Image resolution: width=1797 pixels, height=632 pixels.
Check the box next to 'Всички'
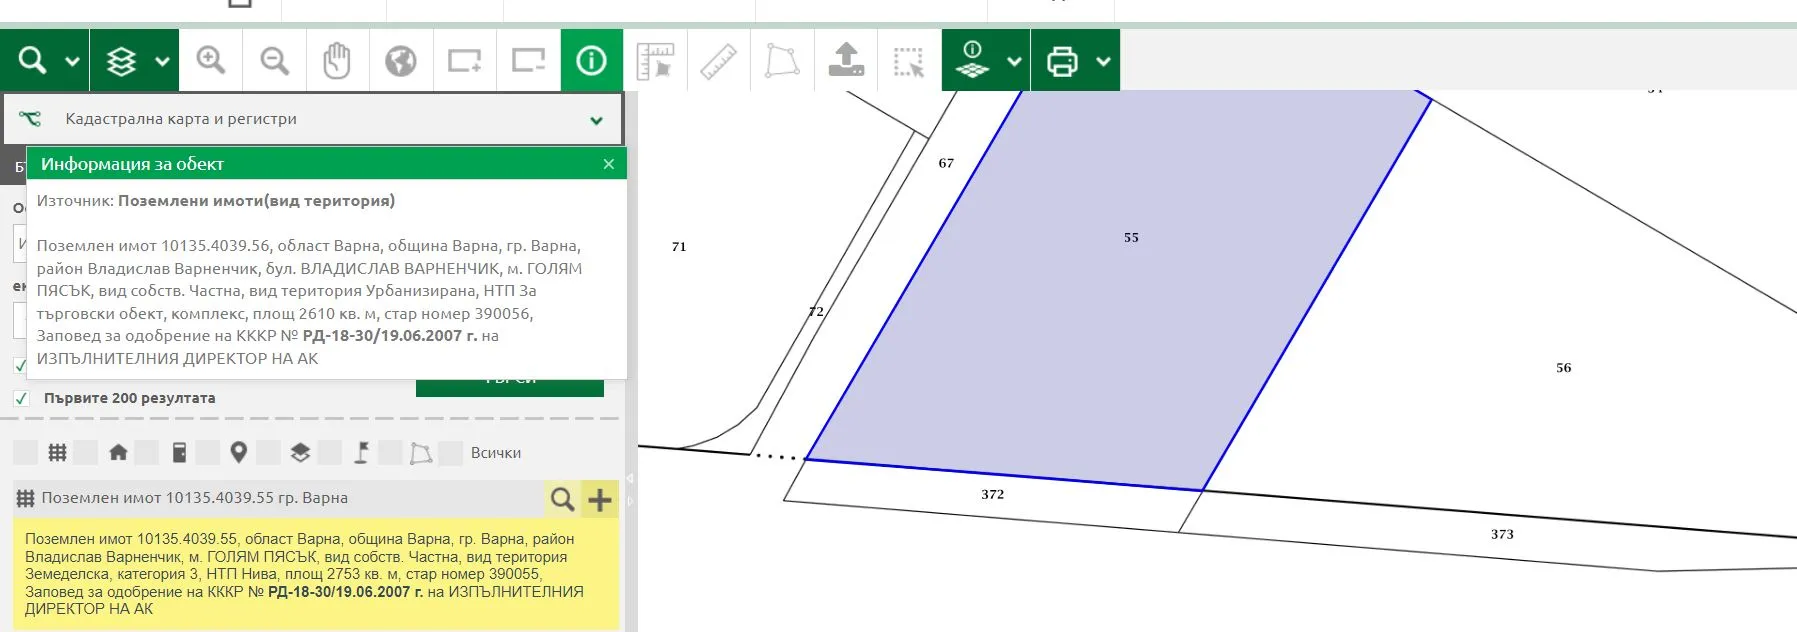pyautogui.click(x=451, y=453)
